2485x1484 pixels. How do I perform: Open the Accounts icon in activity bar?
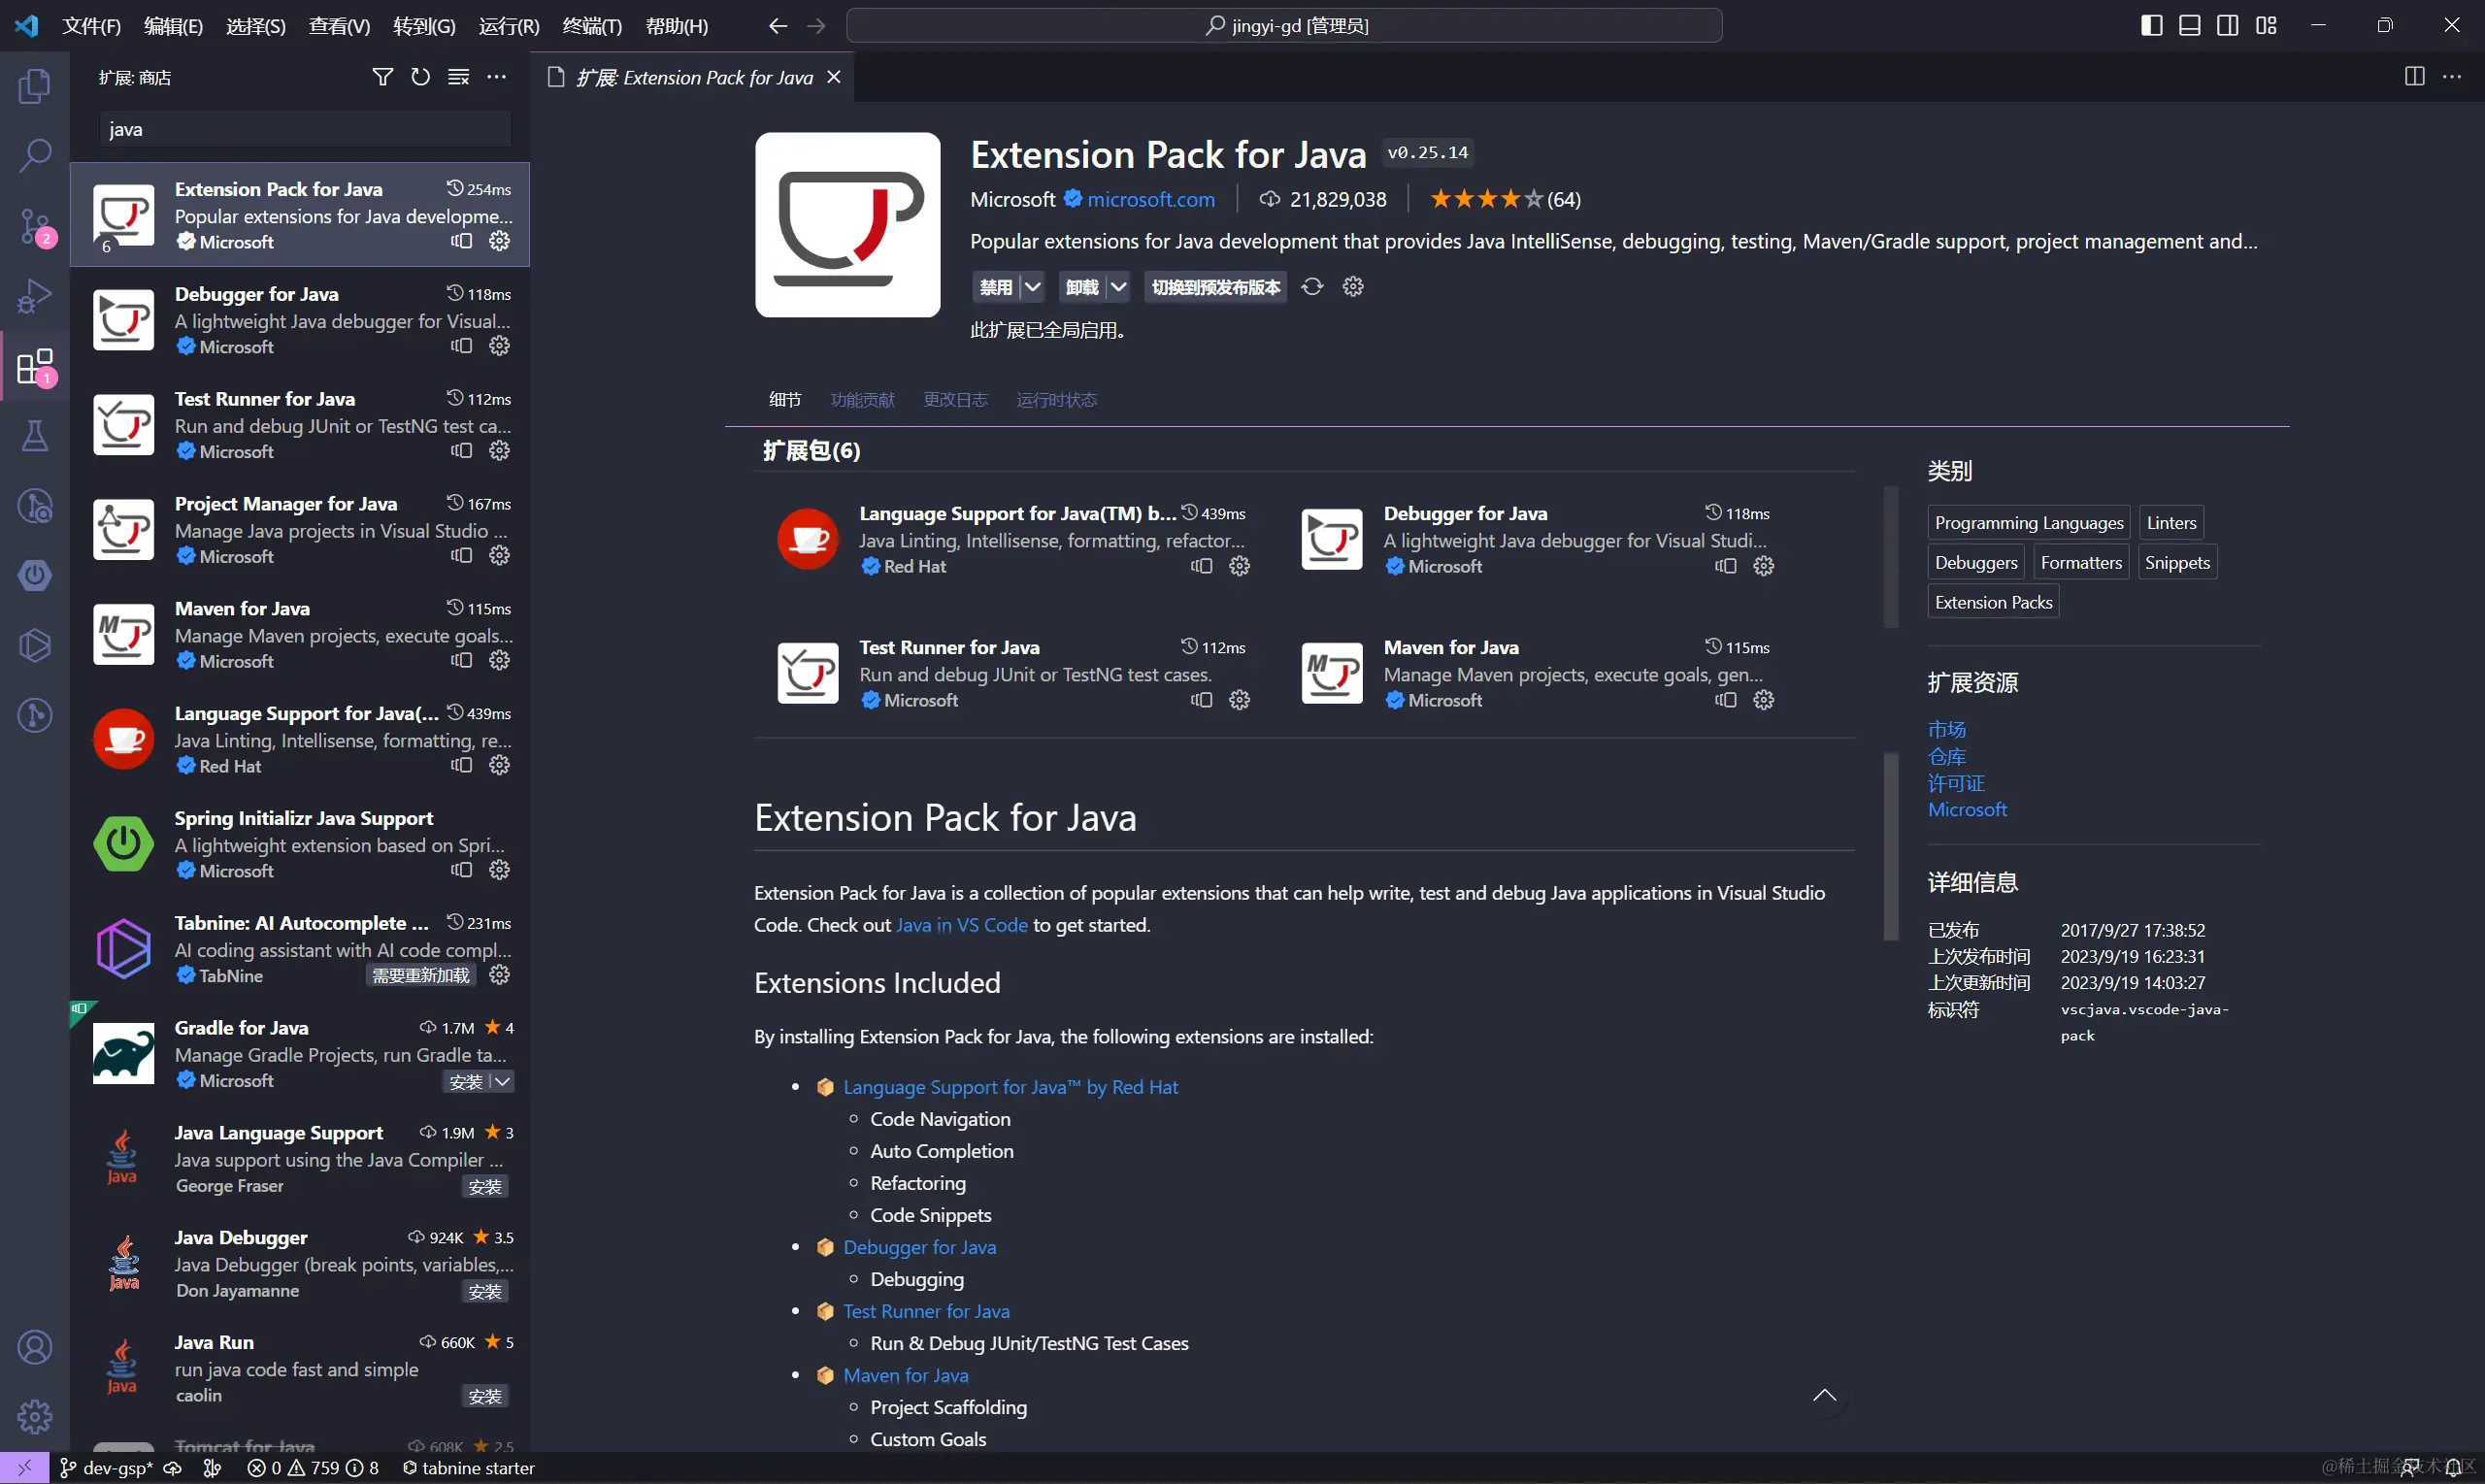[35, 1347]
